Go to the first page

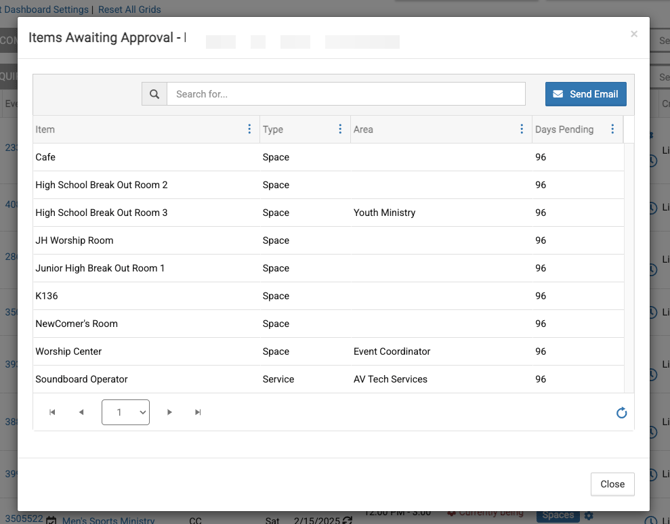click(53, 412)
